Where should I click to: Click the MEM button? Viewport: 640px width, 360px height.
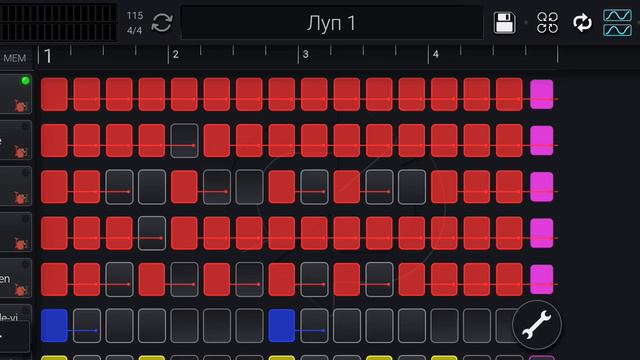point(15,58)
